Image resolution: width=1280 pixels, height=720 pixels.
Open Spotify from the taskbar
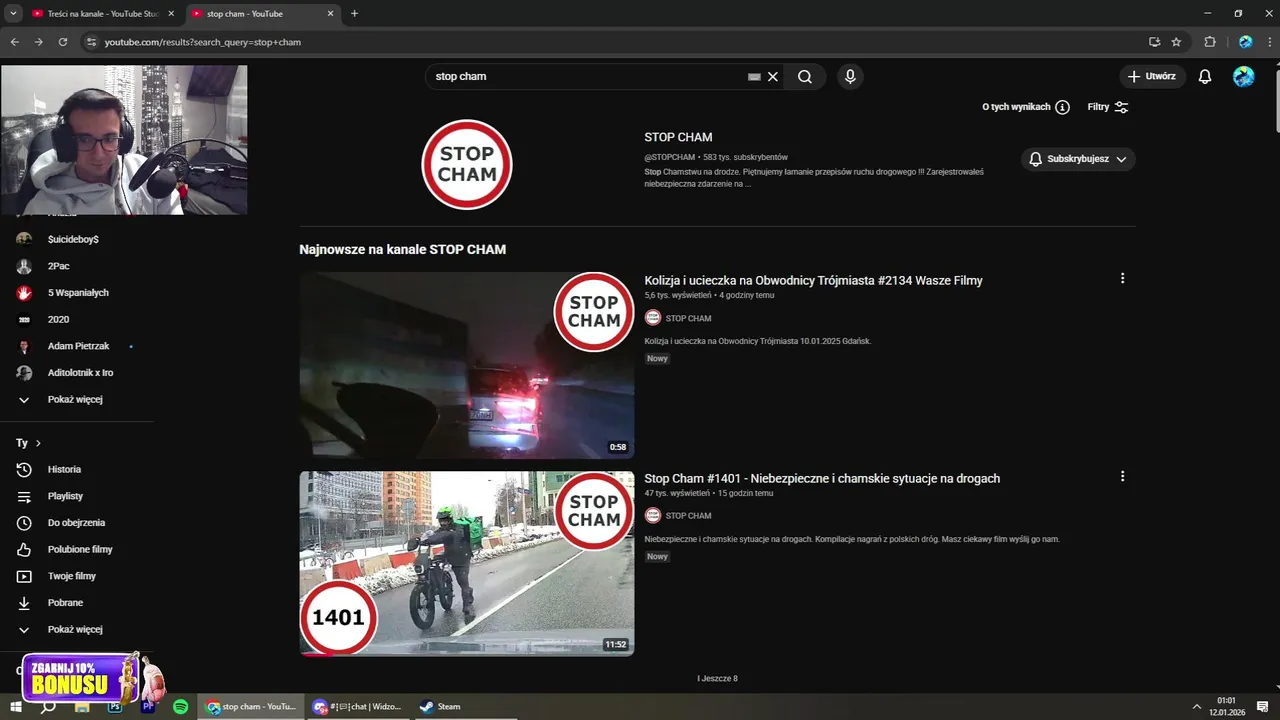180,706
